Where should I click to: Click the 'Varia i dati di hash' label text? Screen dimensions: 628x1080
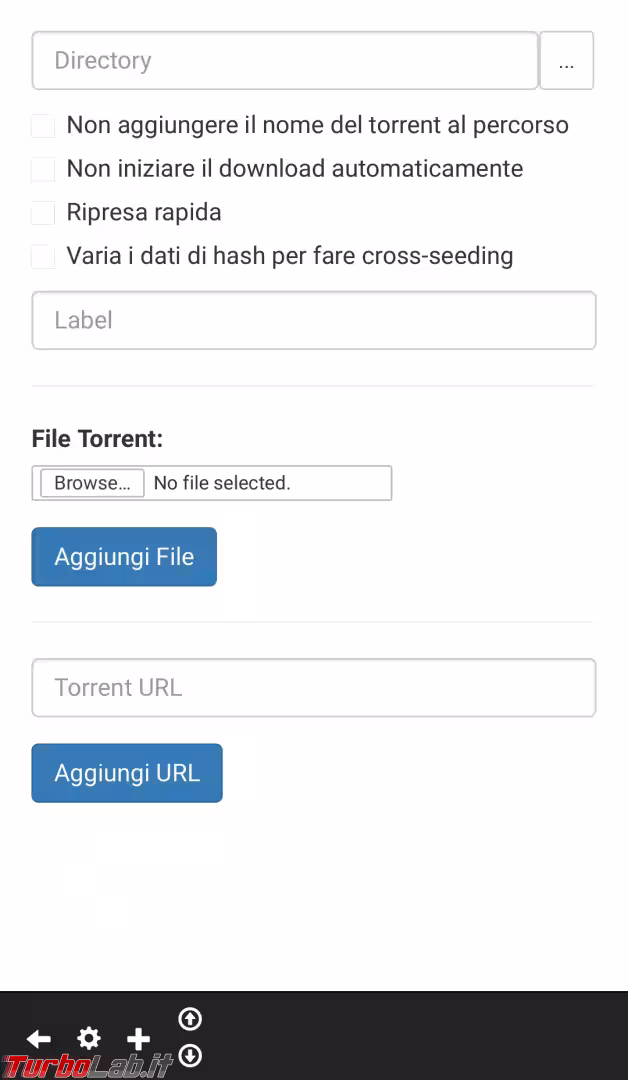[289, 256]
